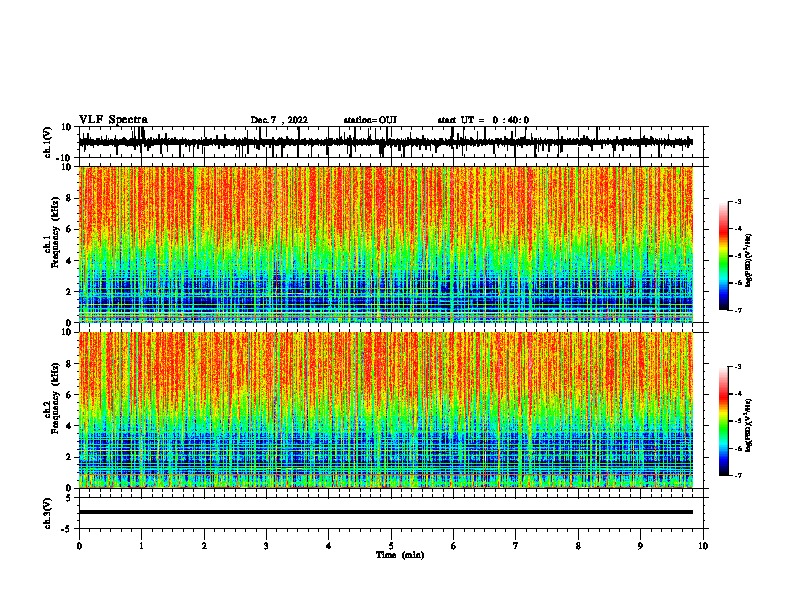Screen dimensions: 792x612
Task: Click the "5" tick on the time axis
Action: [391, 546]
